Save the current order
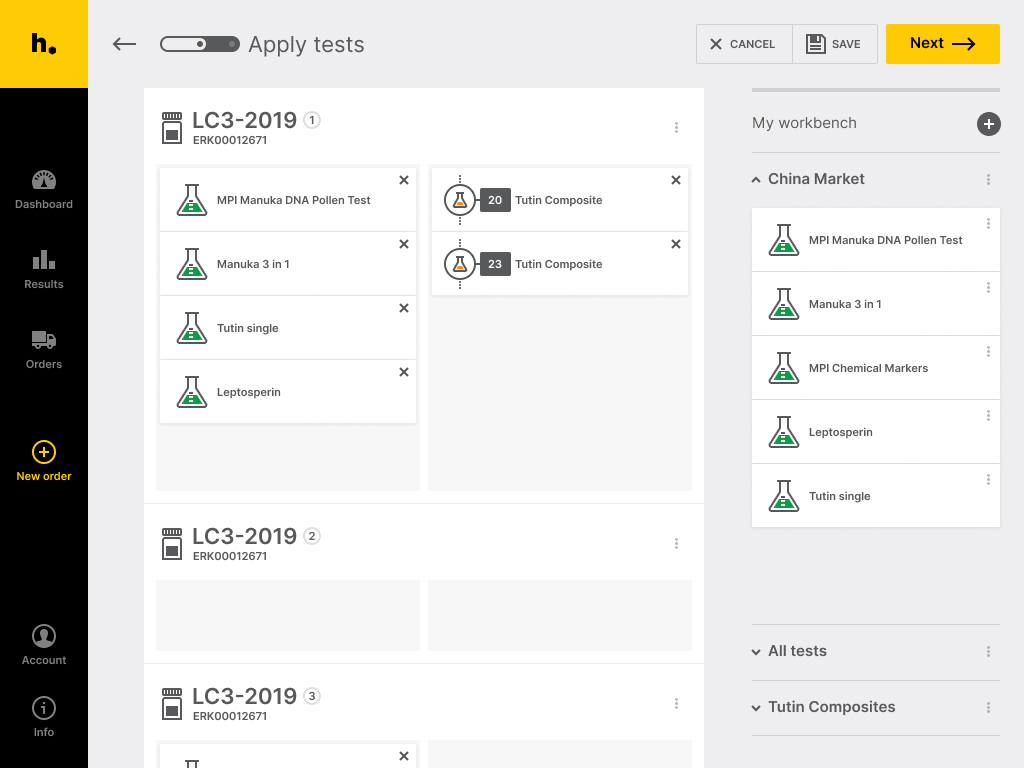Viewport: 1024px width, 768px height. pos(834,44)
